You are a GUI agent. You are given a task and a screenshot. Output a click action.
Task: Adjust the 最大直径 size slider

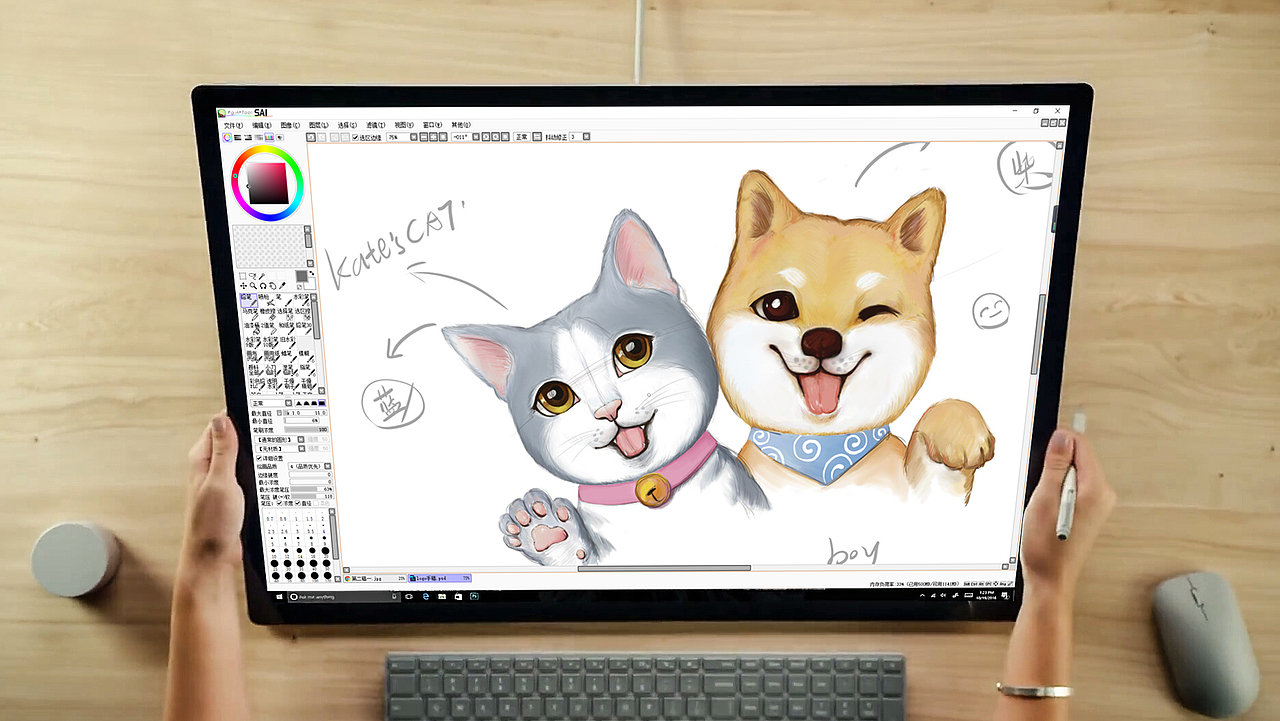(x=305, y=413)
